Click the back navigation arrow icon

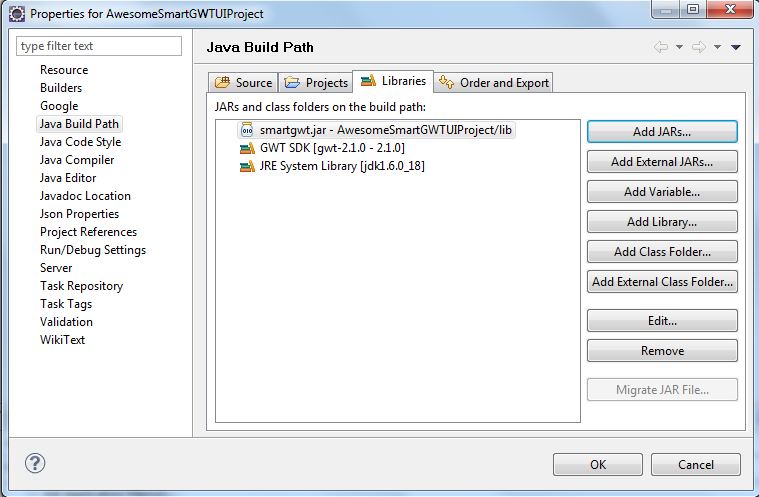click(661, 47)
